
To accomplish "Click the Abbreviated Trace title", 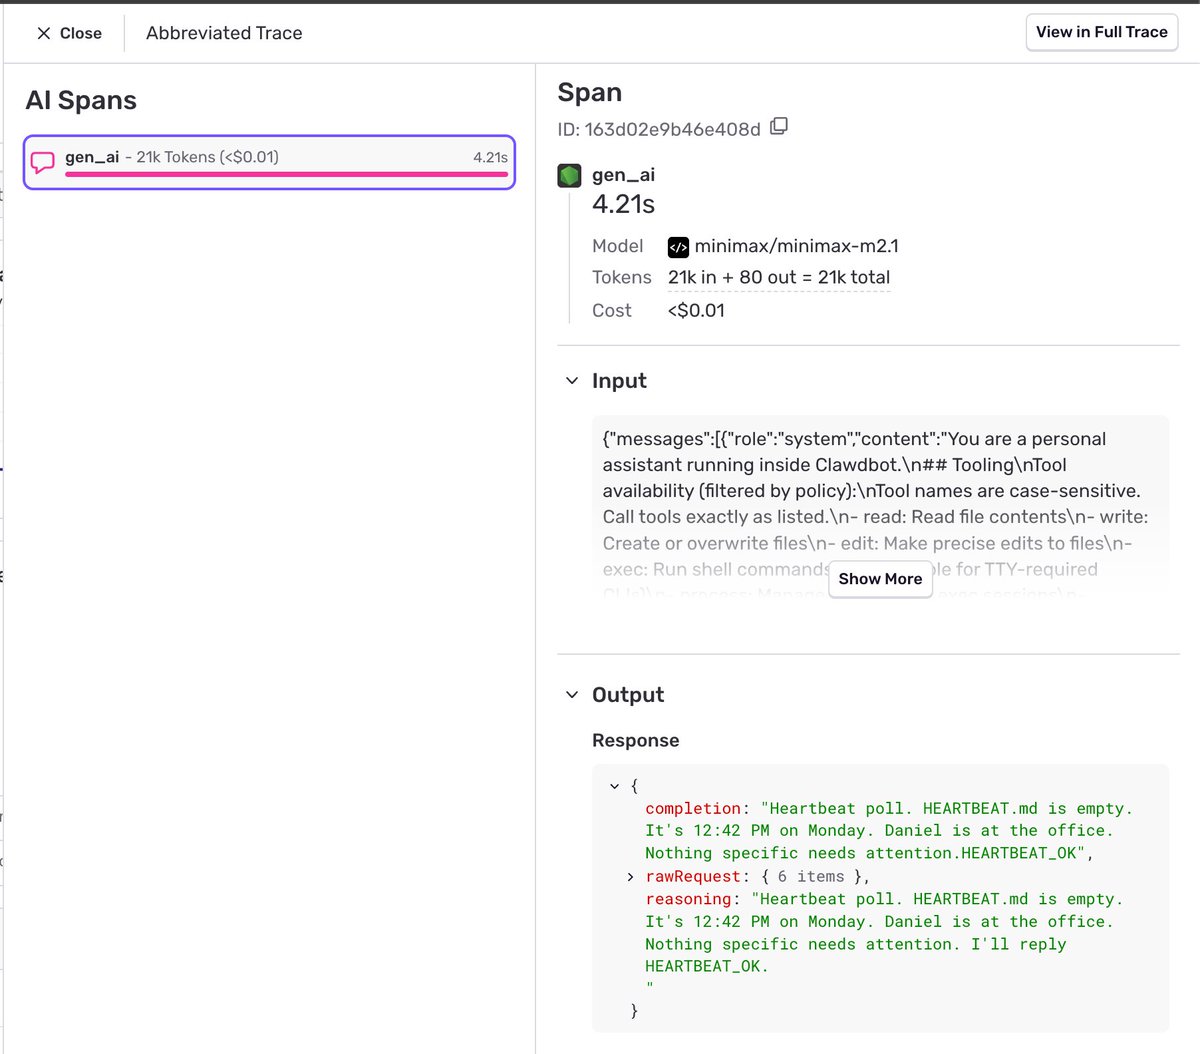I will click(x=224, y=33).
